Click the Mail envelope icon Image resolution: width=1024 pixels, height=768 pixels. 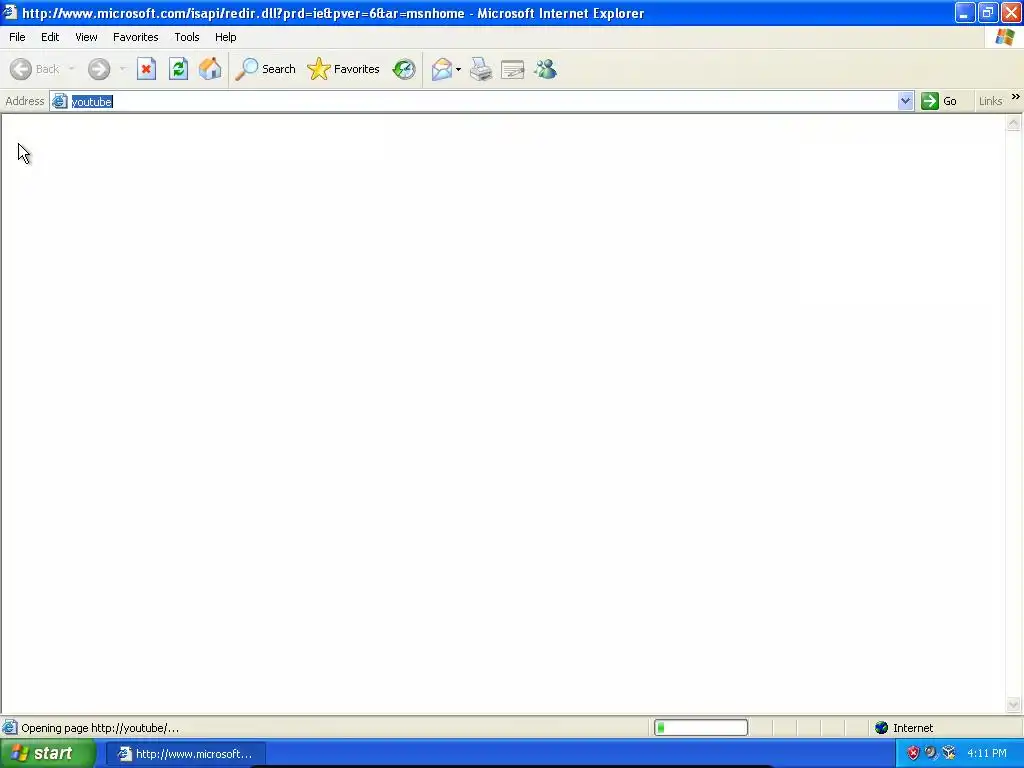pyautogui.click(x=442, y=69)
